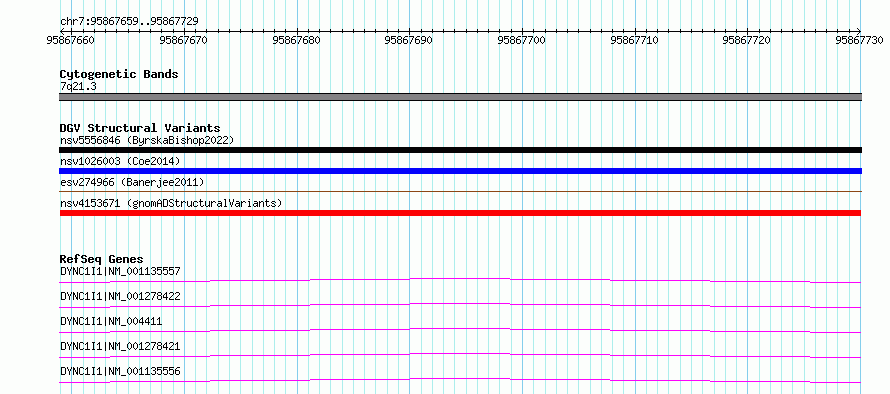Select the magenta NM_001278422 transcript line
This screenshot has height=394, width=890.
tap(460, 305)
